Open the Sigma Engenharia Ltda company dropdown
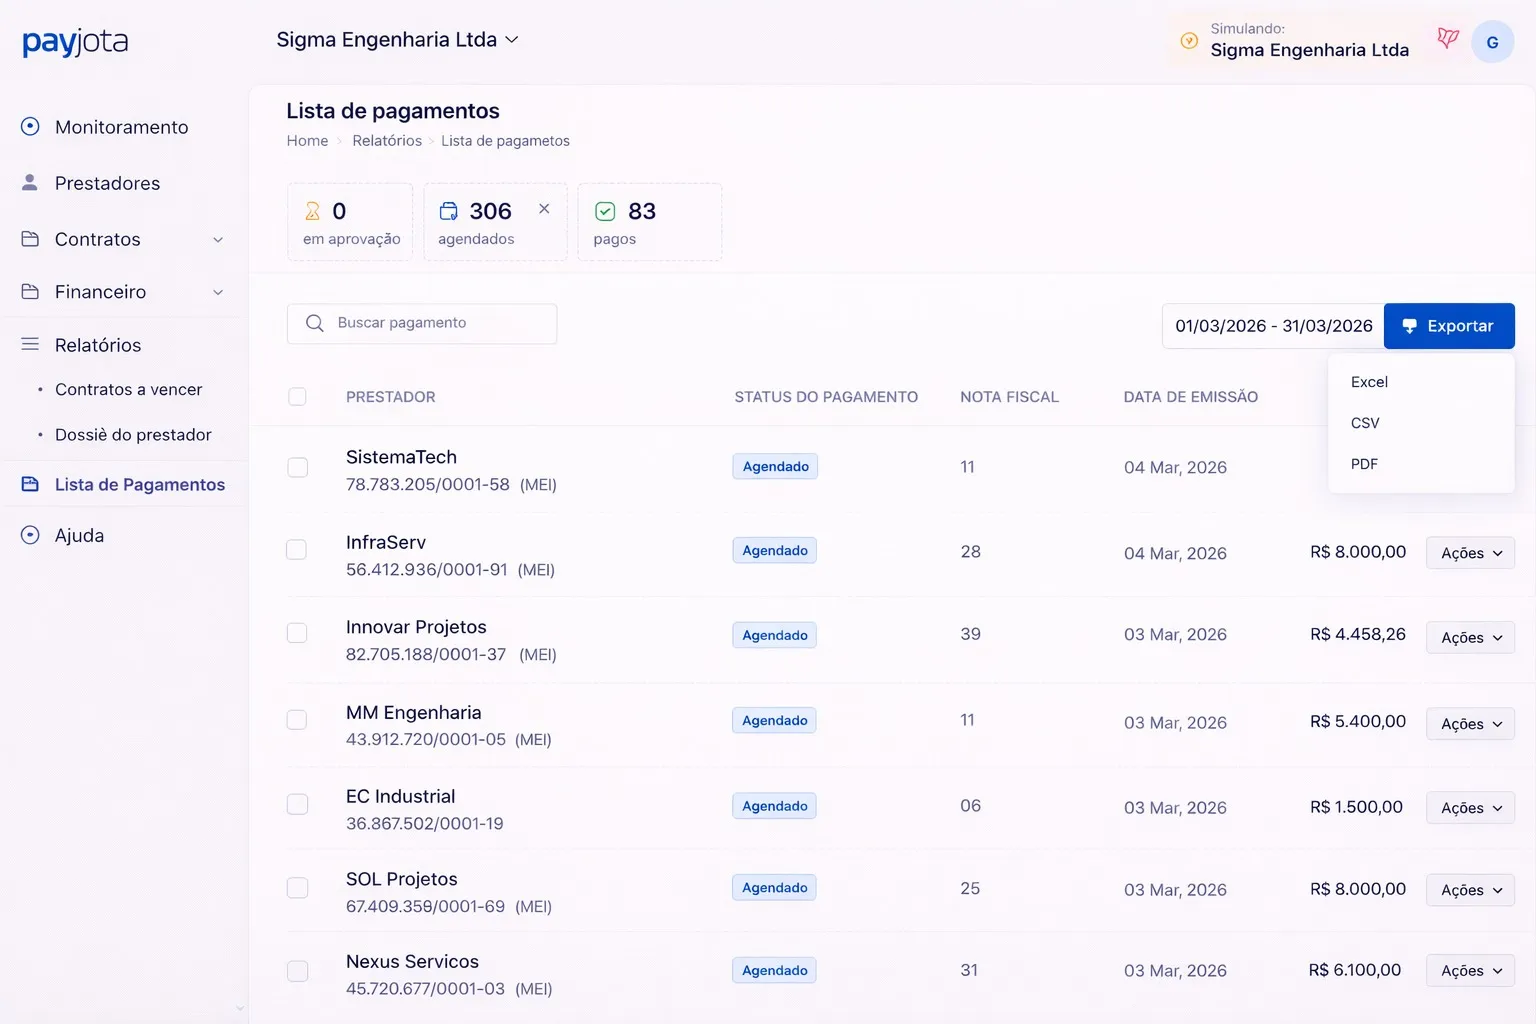This screenshot has height=1024, width=1536. click(397, 40)
